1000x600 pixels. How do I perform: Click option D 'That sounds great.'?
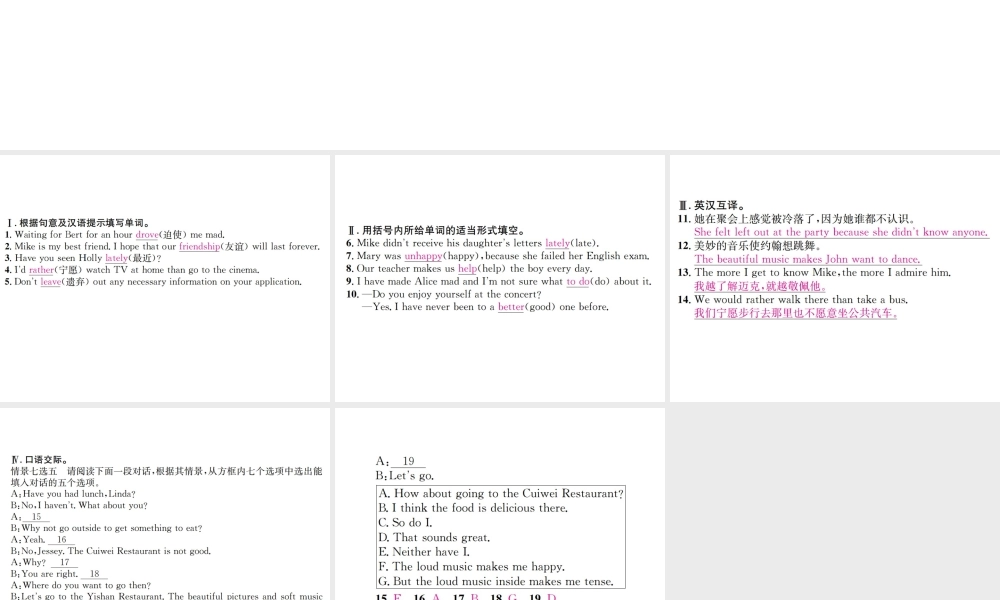434,538
